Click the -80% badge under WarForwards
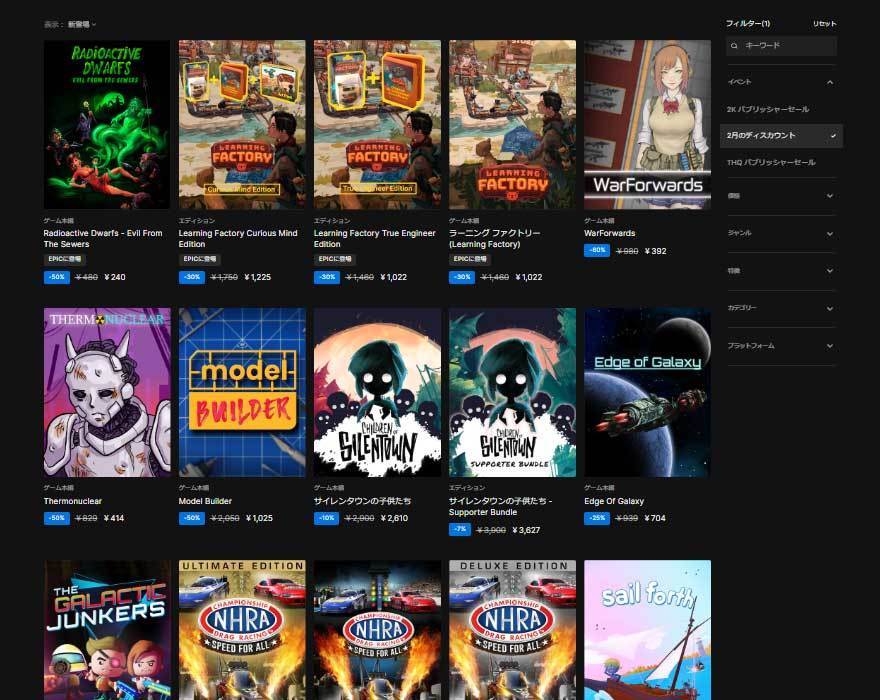 pos(597,250)
